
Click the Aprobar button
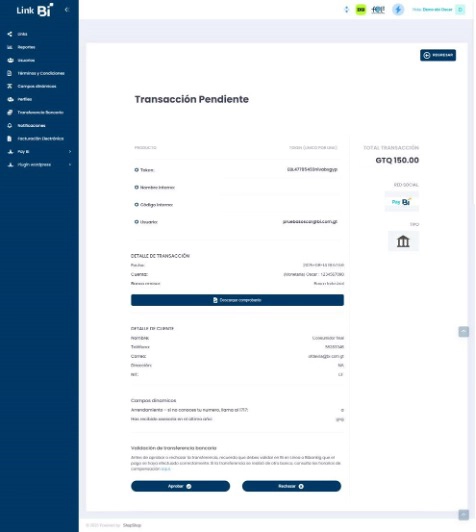pyautogui.click(x=180, y=486)
